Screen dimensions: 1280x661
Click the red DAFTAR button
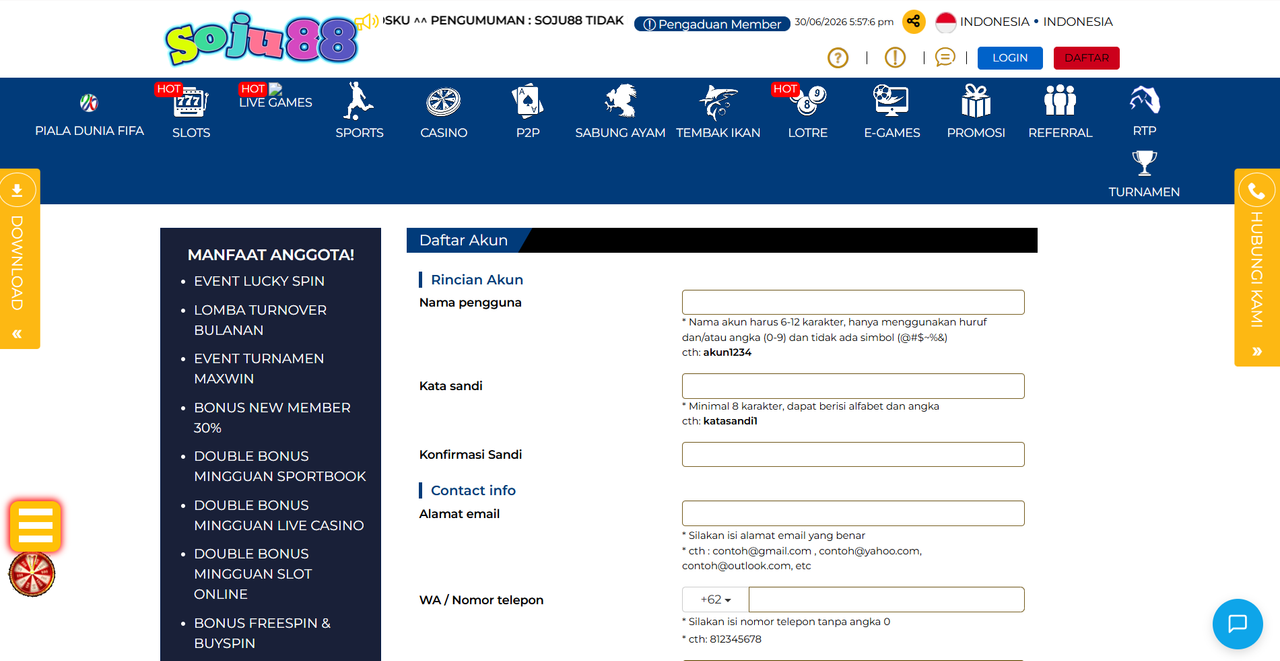[1087, 58]
